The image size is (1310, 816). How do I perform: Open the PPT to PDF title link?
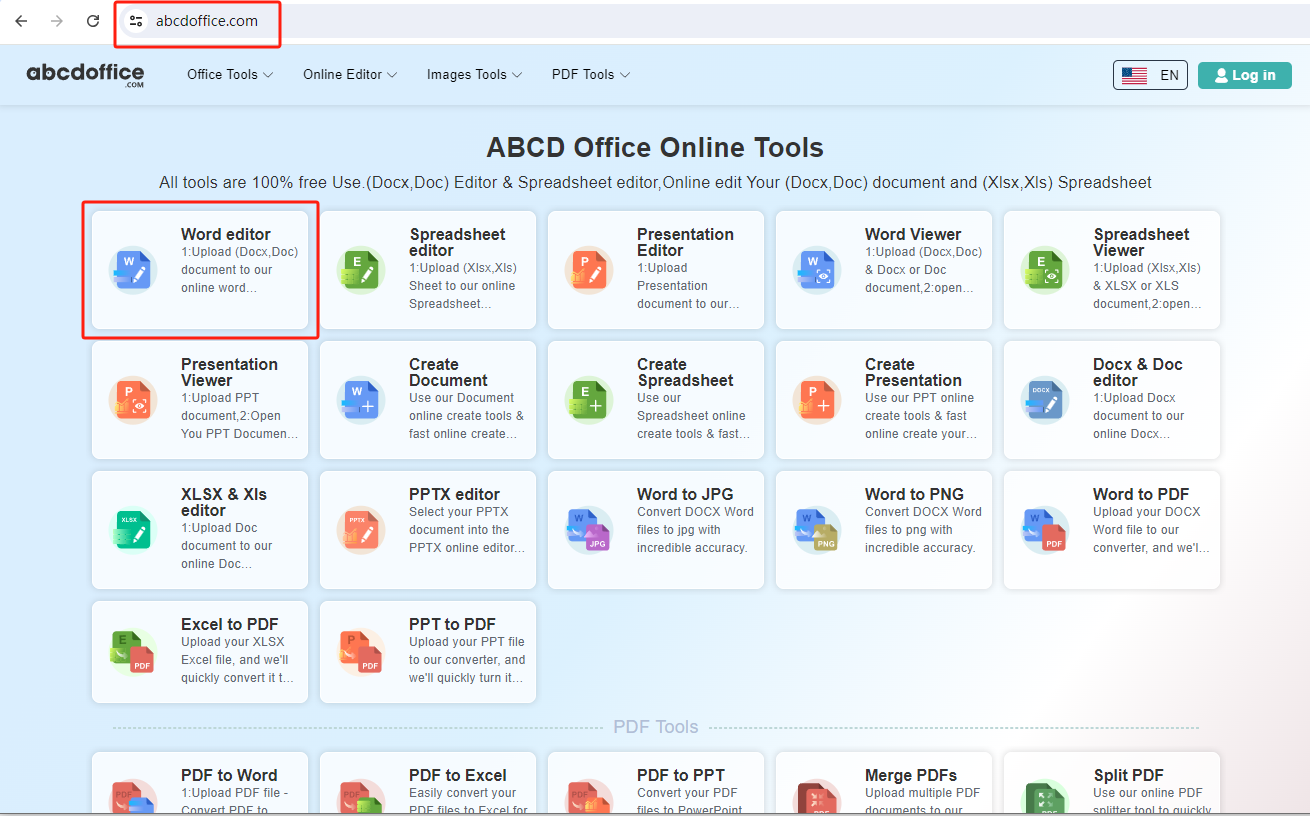click(452, 625)
